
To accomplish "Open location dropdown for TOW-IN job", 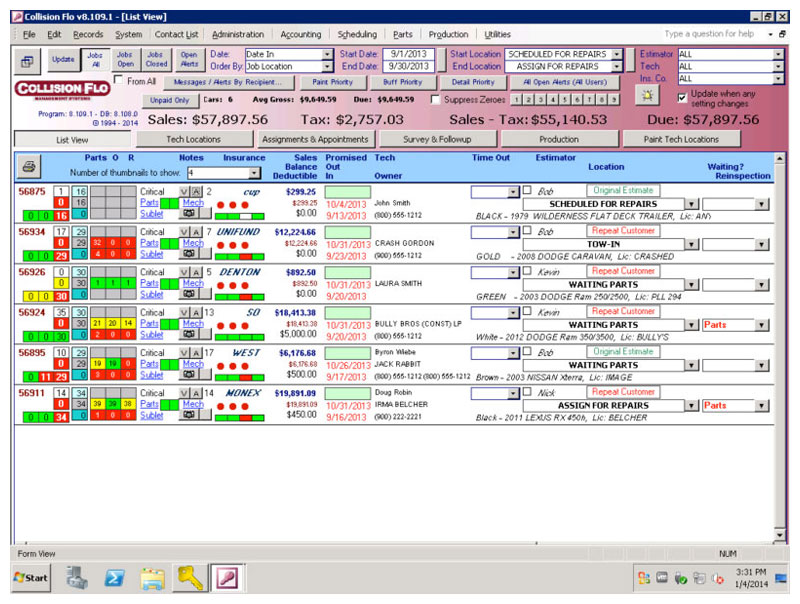I will 691,244.
